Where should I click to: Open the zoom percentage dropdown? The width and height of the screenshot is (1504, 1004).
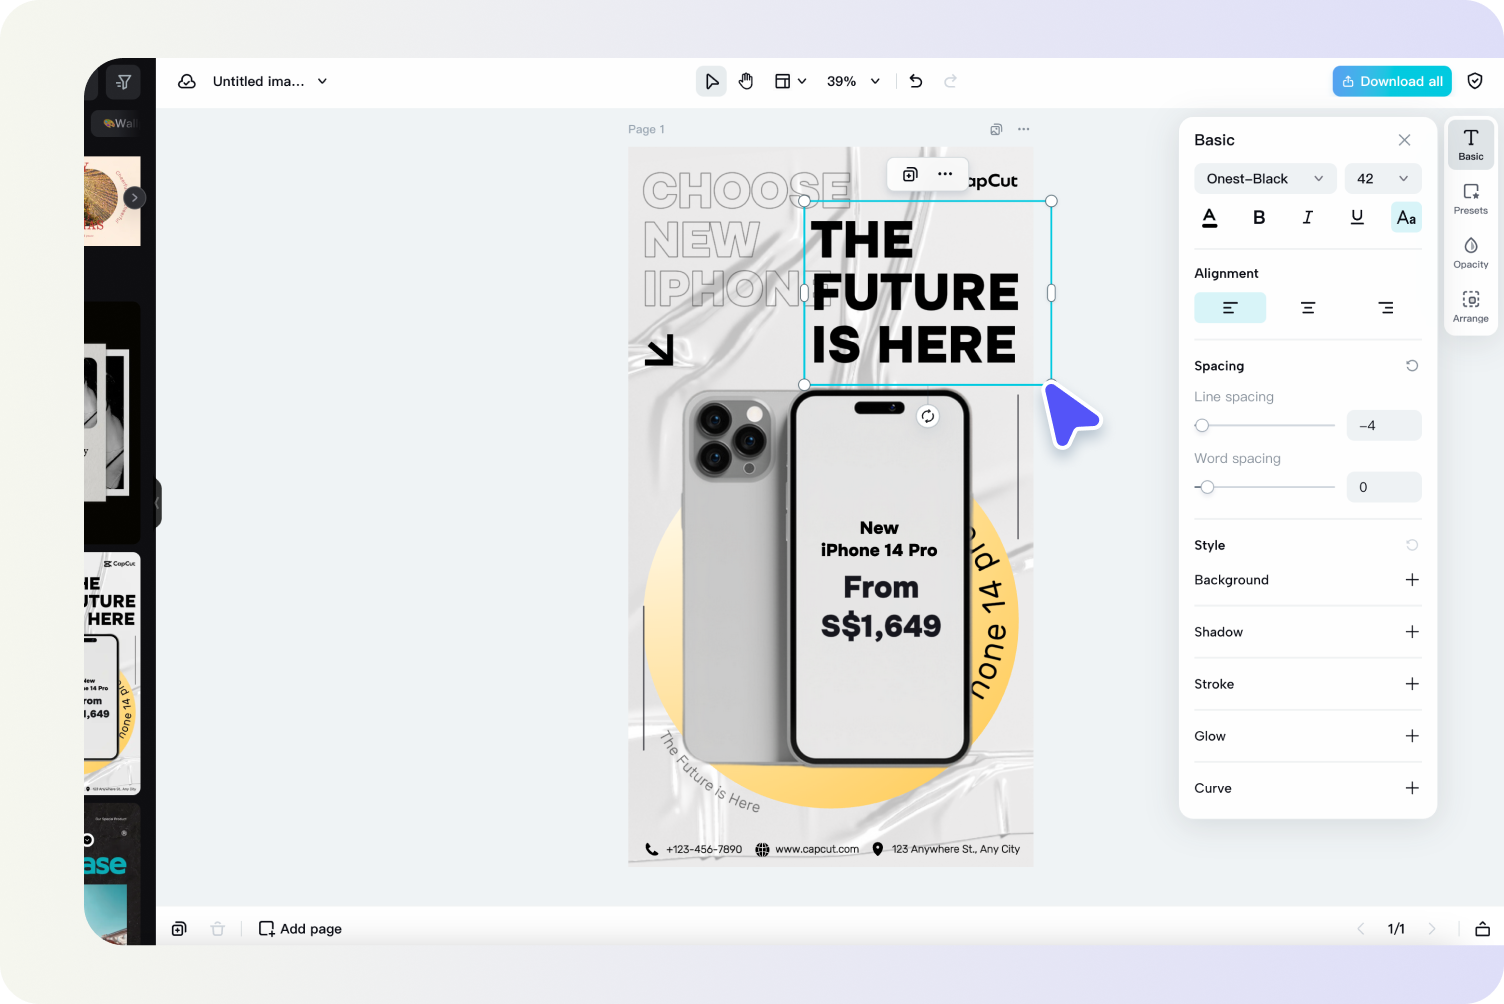click(853, 81)
